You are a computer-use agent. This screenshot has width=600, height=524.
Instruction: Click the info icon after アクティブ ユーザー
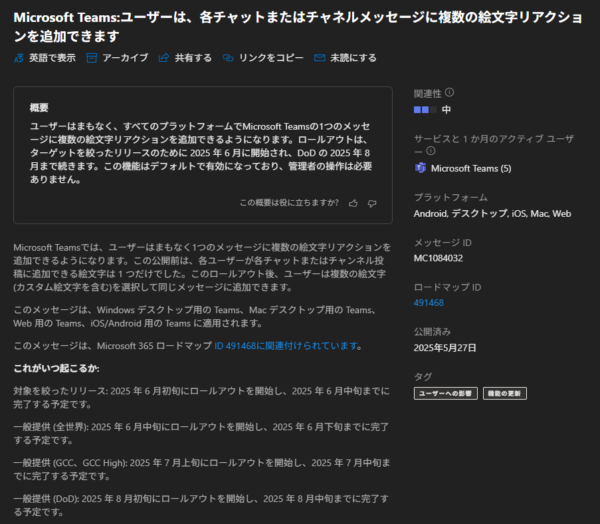(x=431, y=151)
